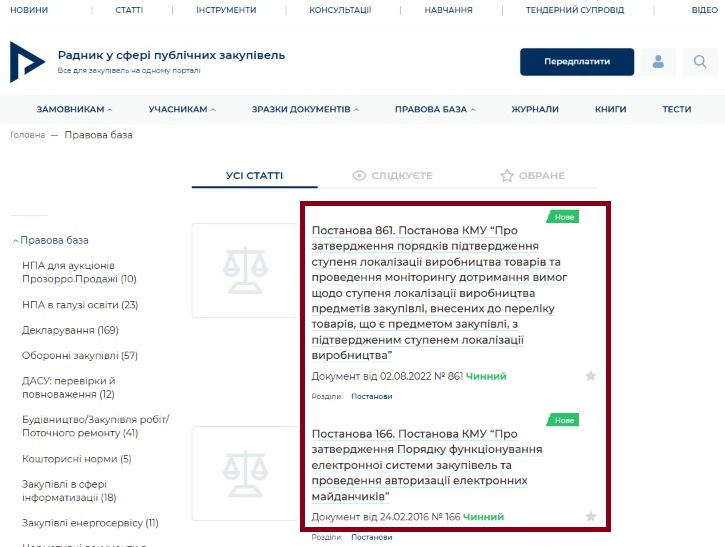The height and width of the screenshot is (547, 725).
Task: Open the user profile icon
Action: click(x=658, y=62)
